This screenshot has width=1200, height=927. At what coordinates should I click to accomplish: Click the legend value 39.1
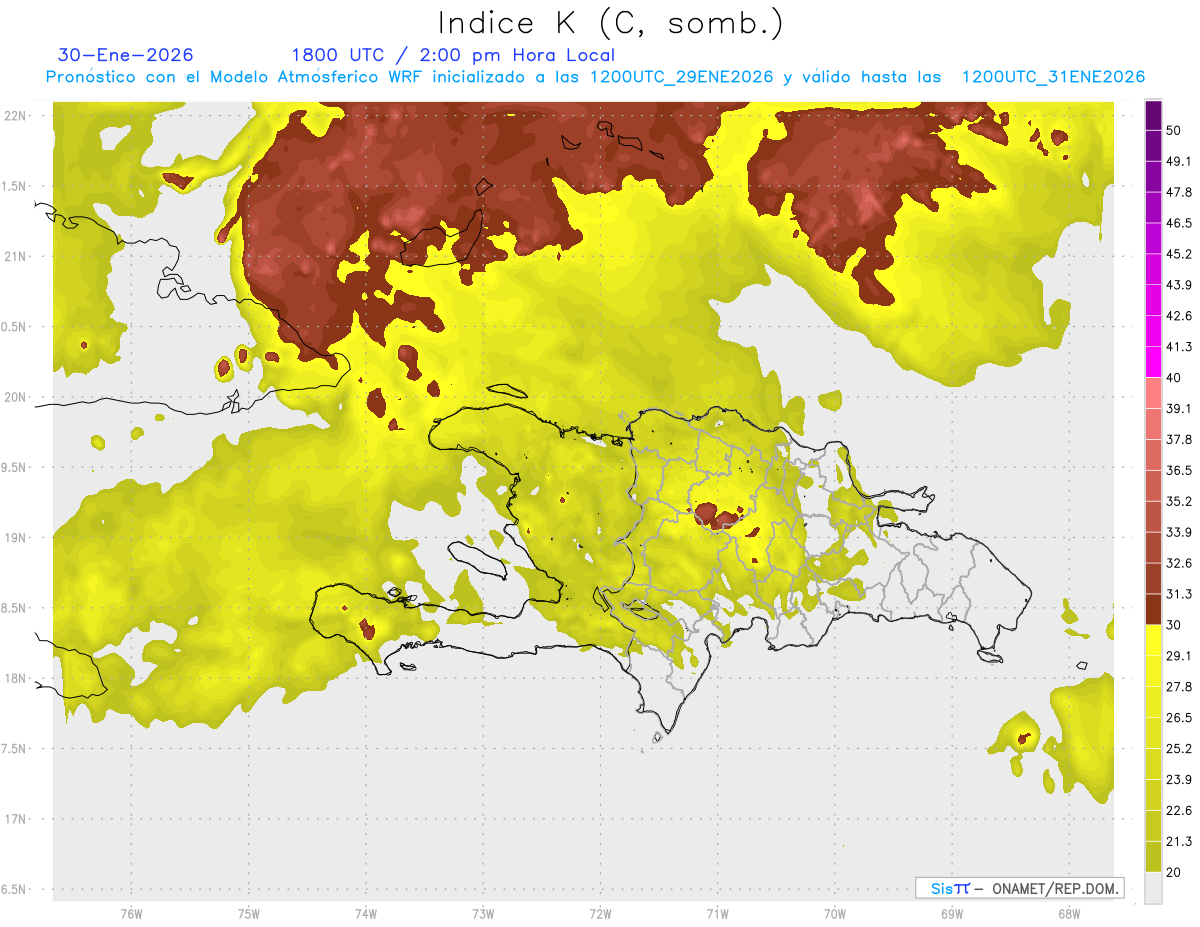tap(1179, 409)
